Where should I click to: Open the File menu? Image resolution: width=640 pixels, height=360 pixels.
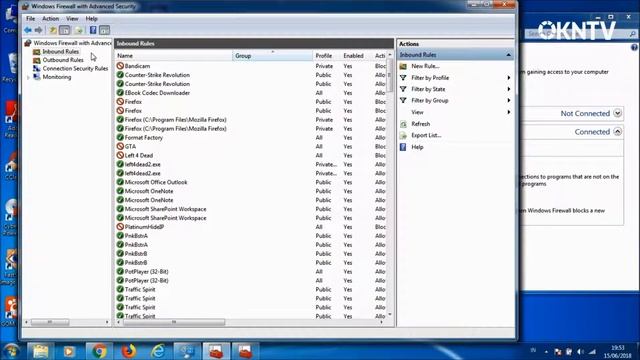[31, 19]
